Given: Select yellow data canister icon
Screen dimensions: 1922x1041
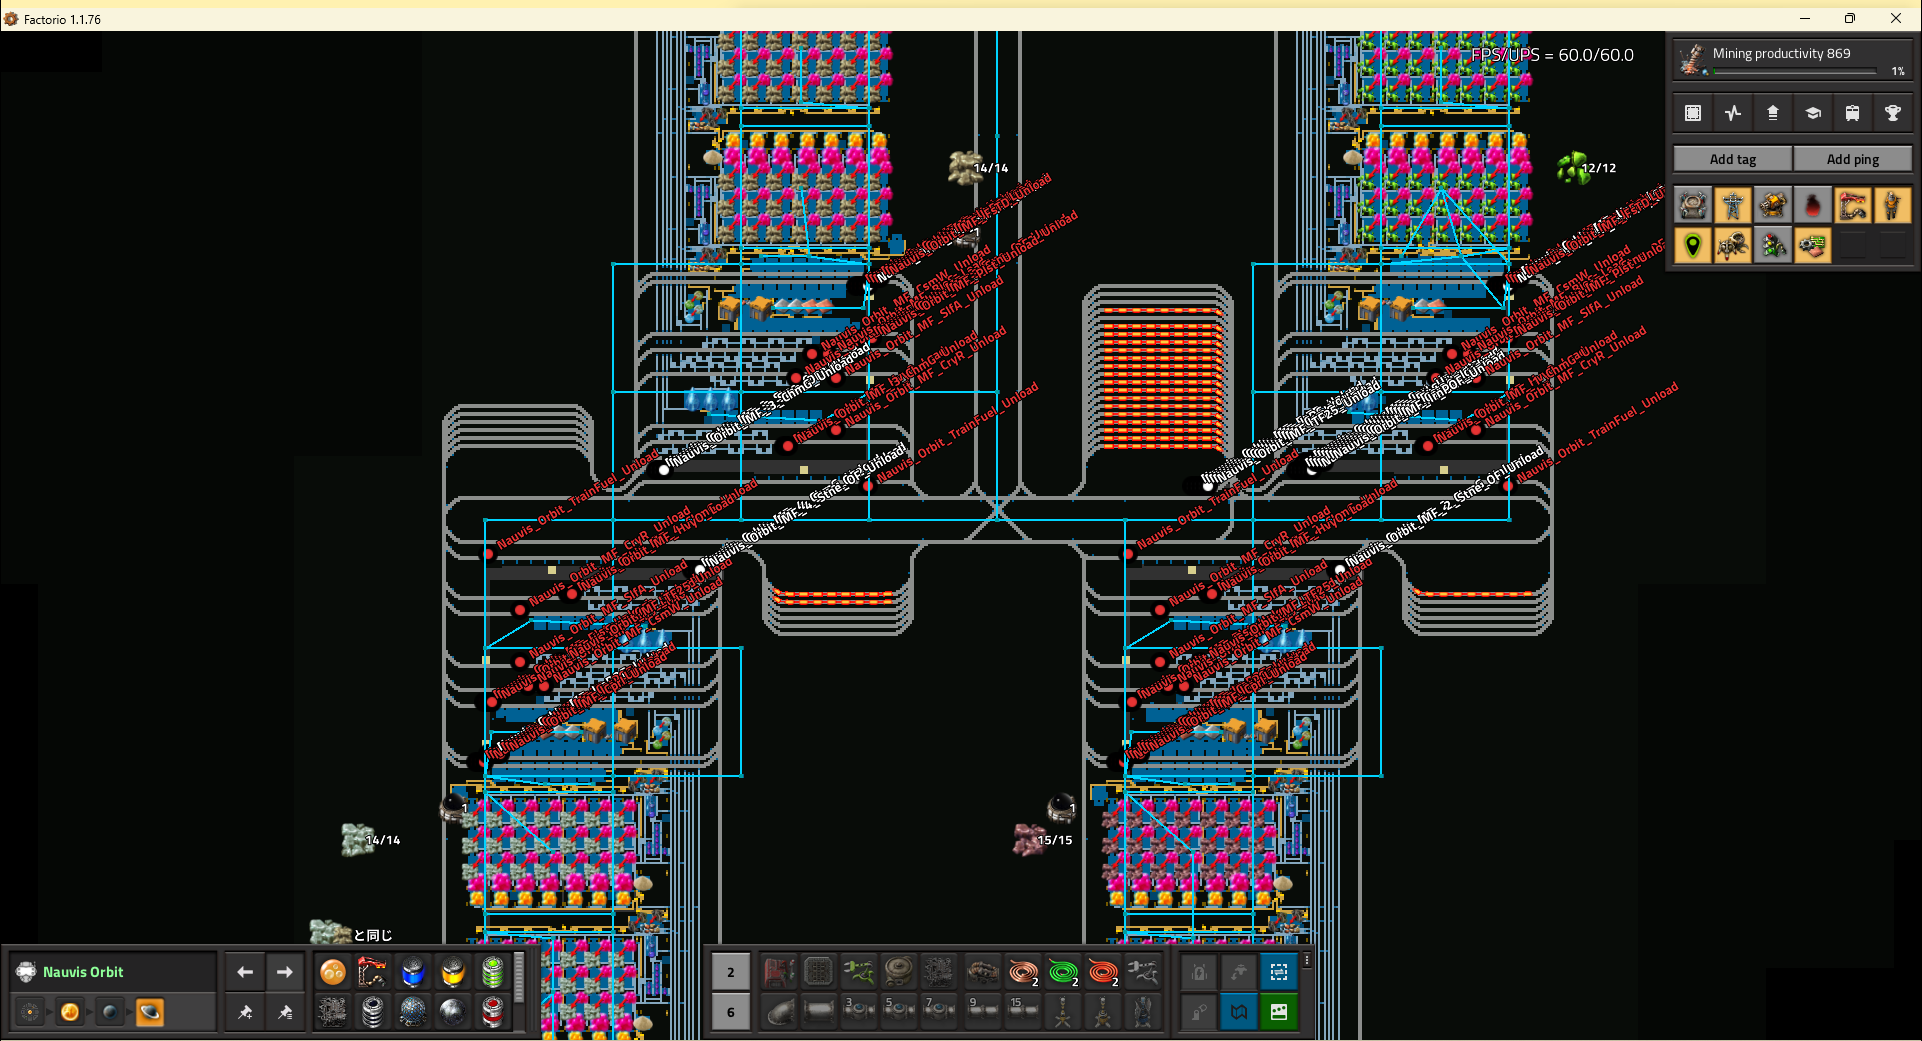Looking at the screenshot, I should (x=453, y=972).
